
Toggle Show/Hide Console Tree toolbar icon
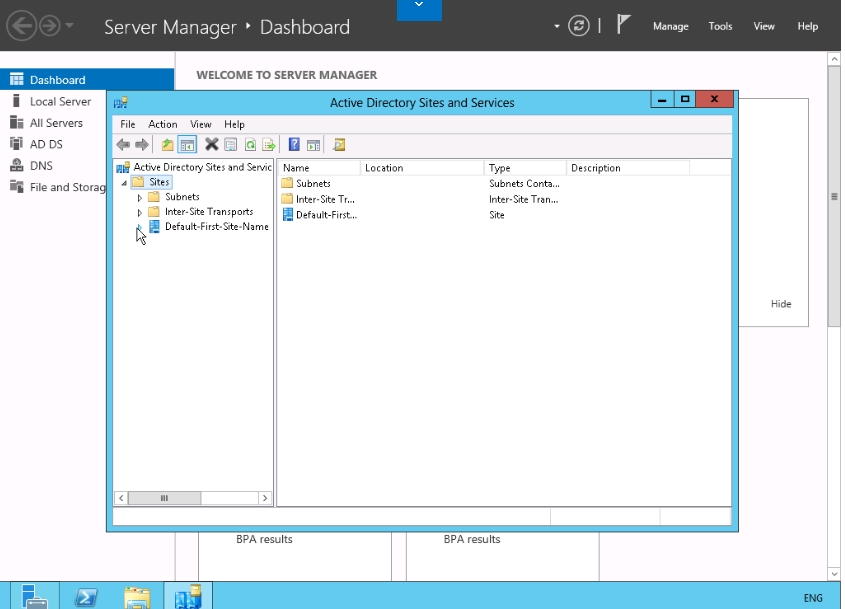coord(187,145)
